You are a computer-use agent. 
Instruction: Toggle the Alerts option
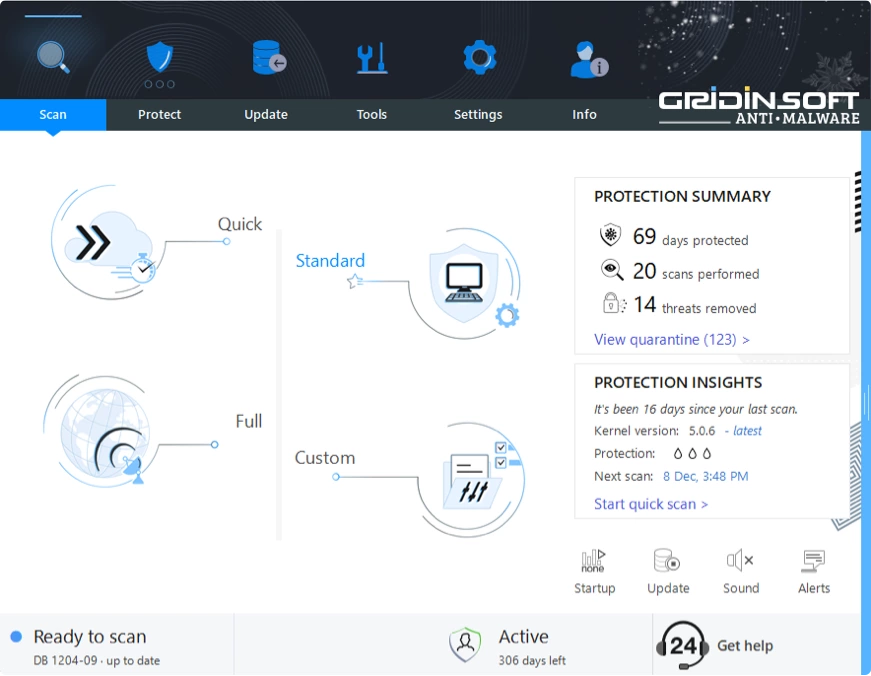point(814,572)
